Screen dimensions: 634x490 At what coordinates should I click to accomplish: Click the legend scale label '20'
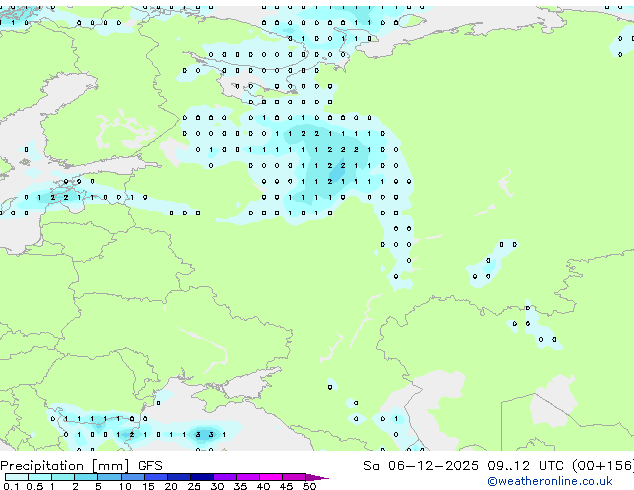(171, 486)
